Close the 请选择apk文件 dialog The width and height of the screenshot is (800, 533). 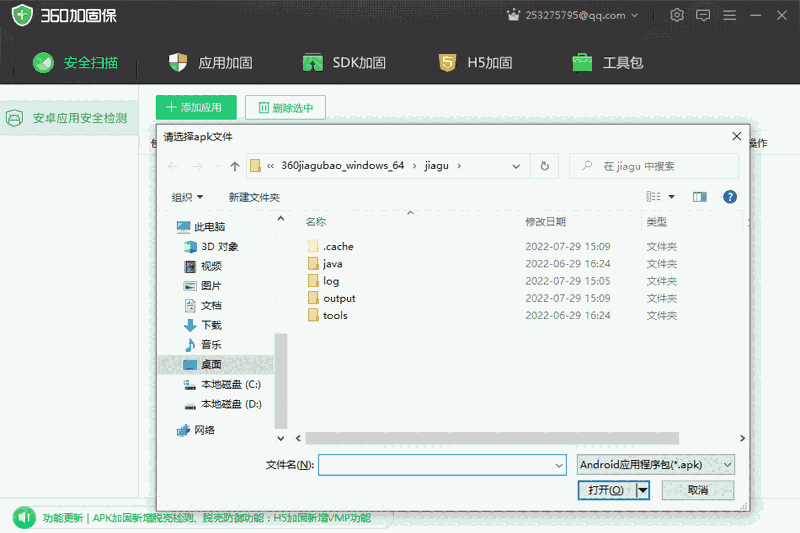pos(736,136)
